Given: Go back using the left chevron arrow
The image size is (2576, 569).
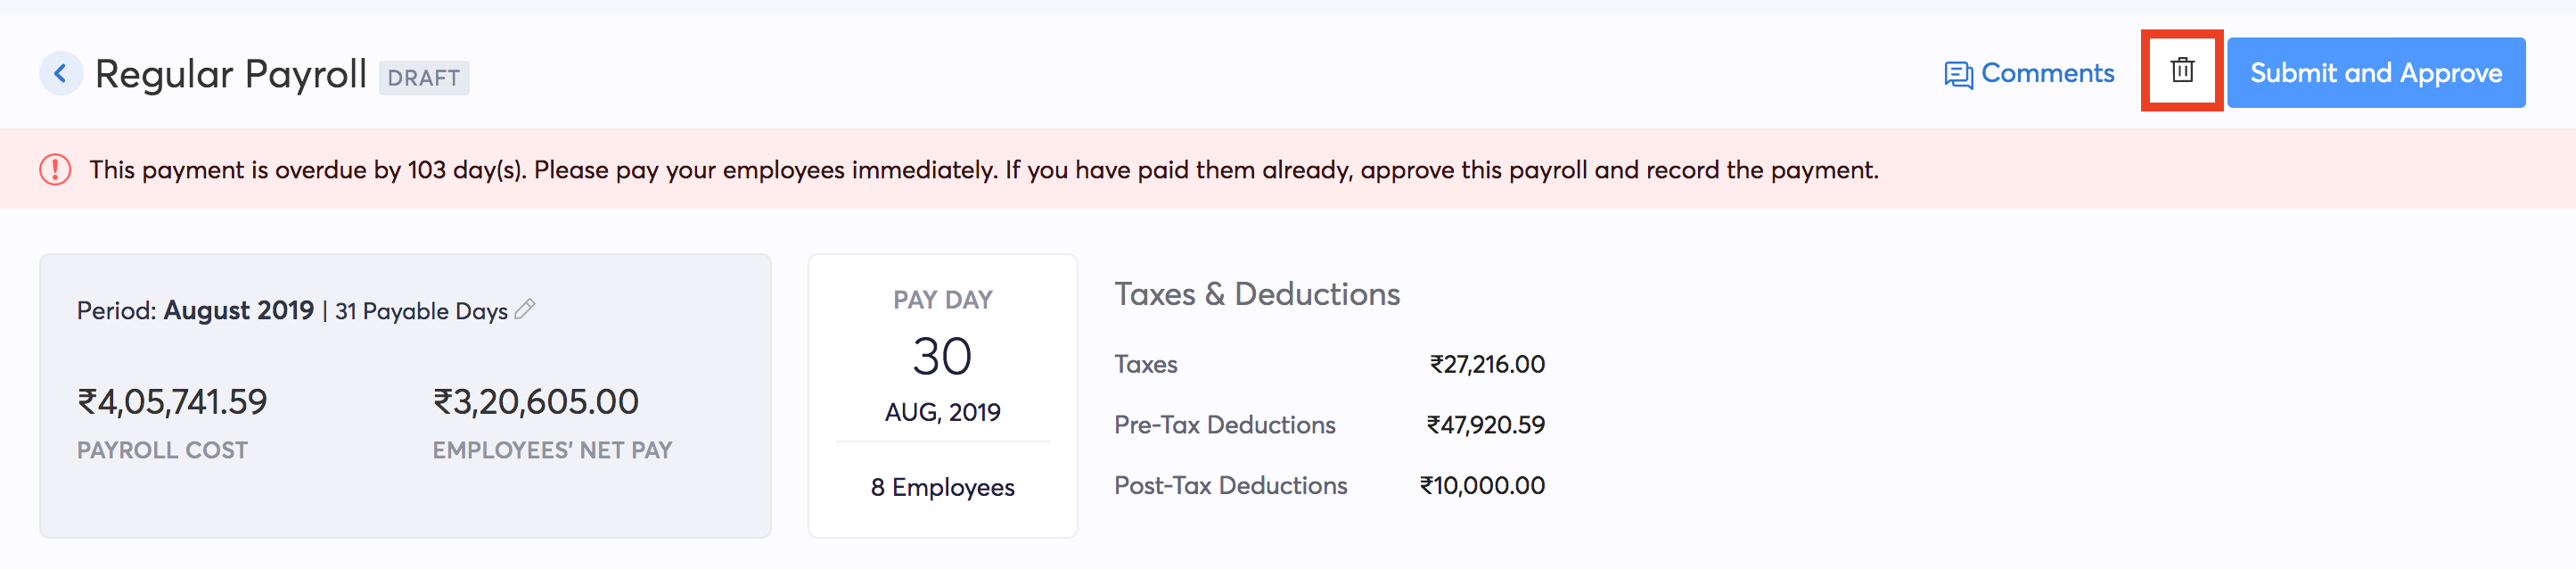Looking at the screenshot, I should (61, 73).
